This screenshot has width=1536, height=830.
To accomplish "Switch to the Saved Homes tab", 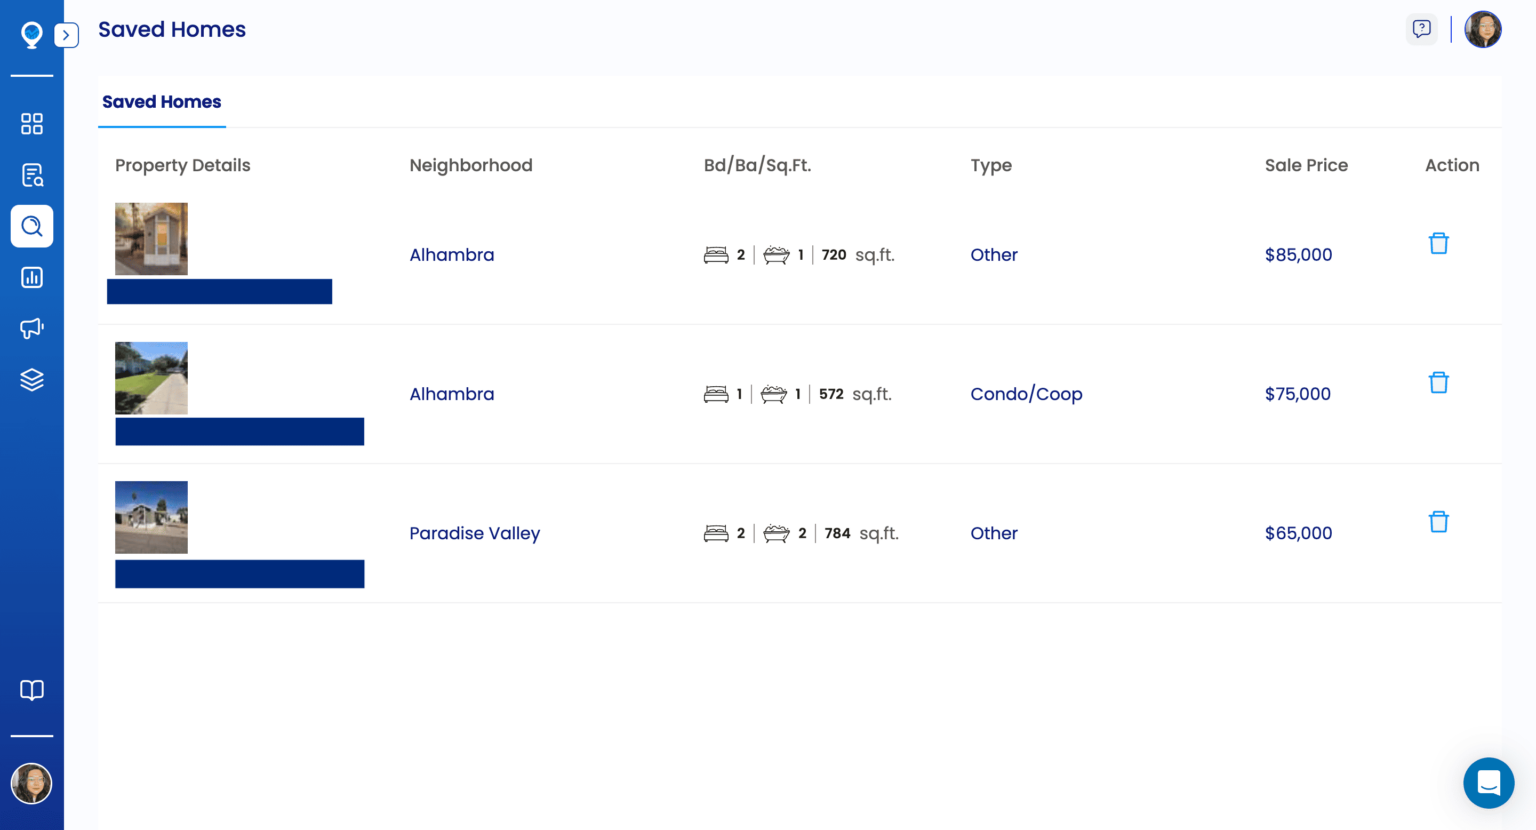I will click(161, 101).
